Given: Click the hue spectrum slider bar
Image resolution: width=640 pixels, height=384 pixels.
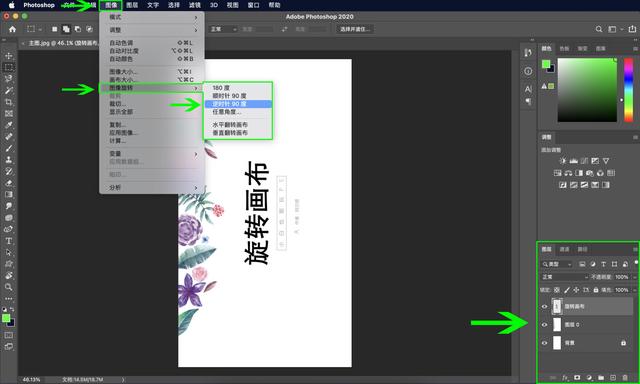Looking at the screenshot, I should (629, 90).
